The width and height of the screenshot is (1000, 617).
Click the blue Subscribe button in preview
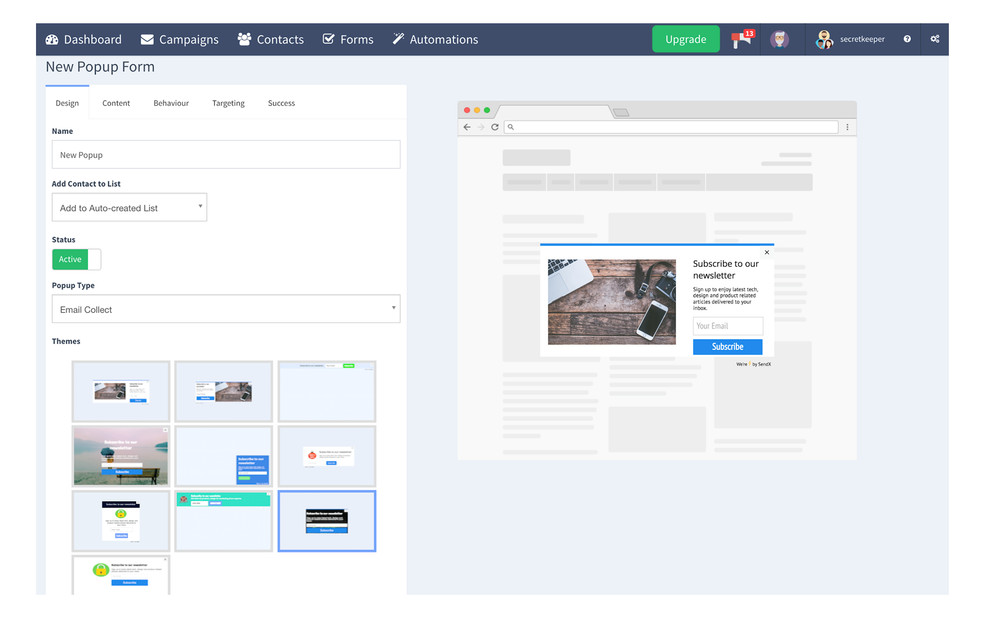[x=728, y=346]
